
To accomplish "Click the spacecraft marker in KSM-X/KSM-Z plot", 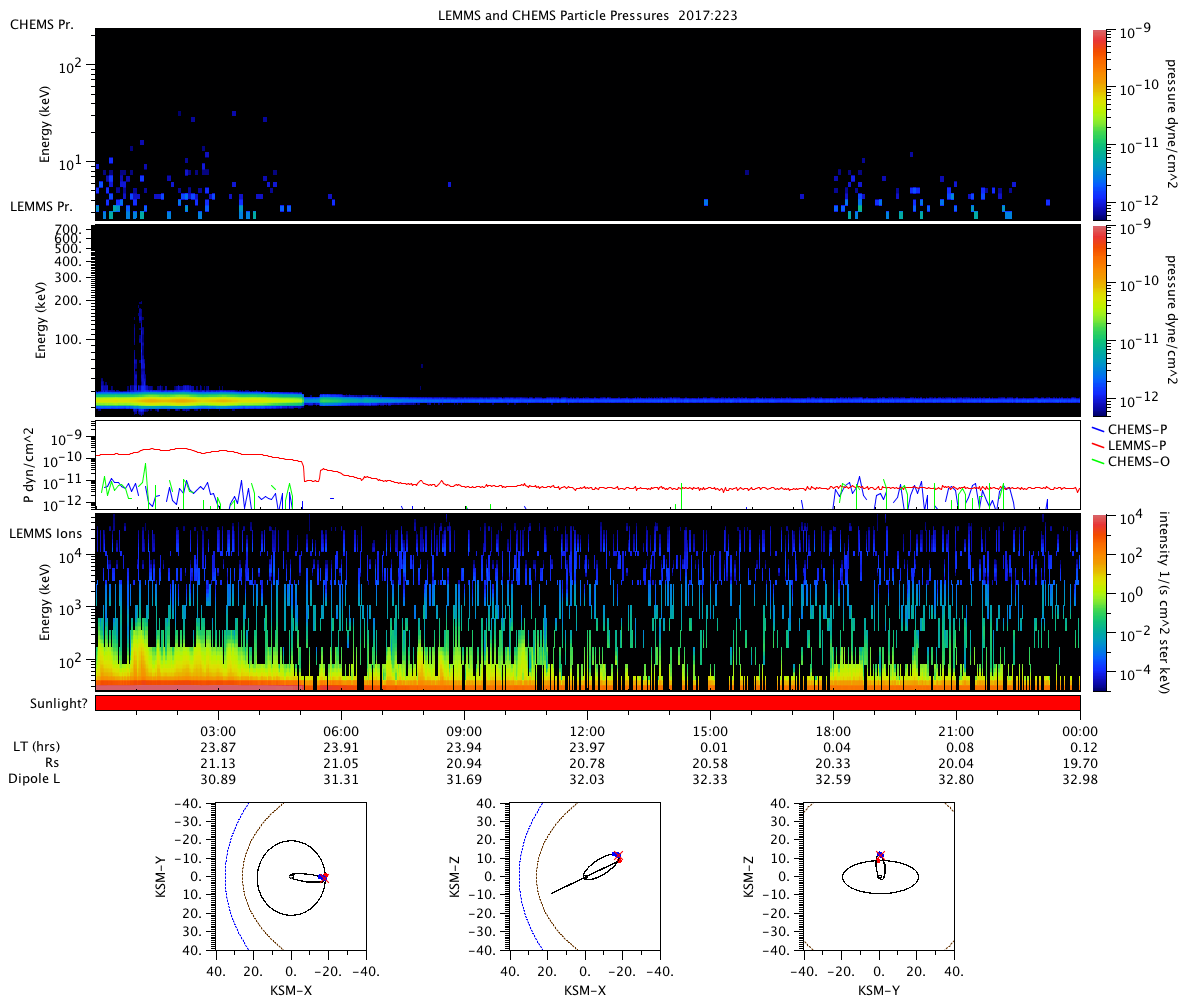I will (x=618, y=856).
